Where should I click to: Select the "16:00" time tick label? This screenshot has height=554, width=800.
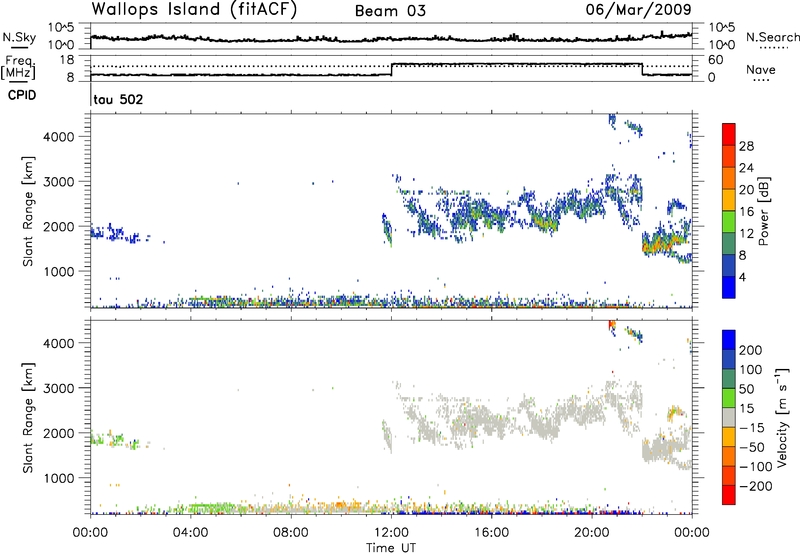pyautogui.click(x=491, y=532)
